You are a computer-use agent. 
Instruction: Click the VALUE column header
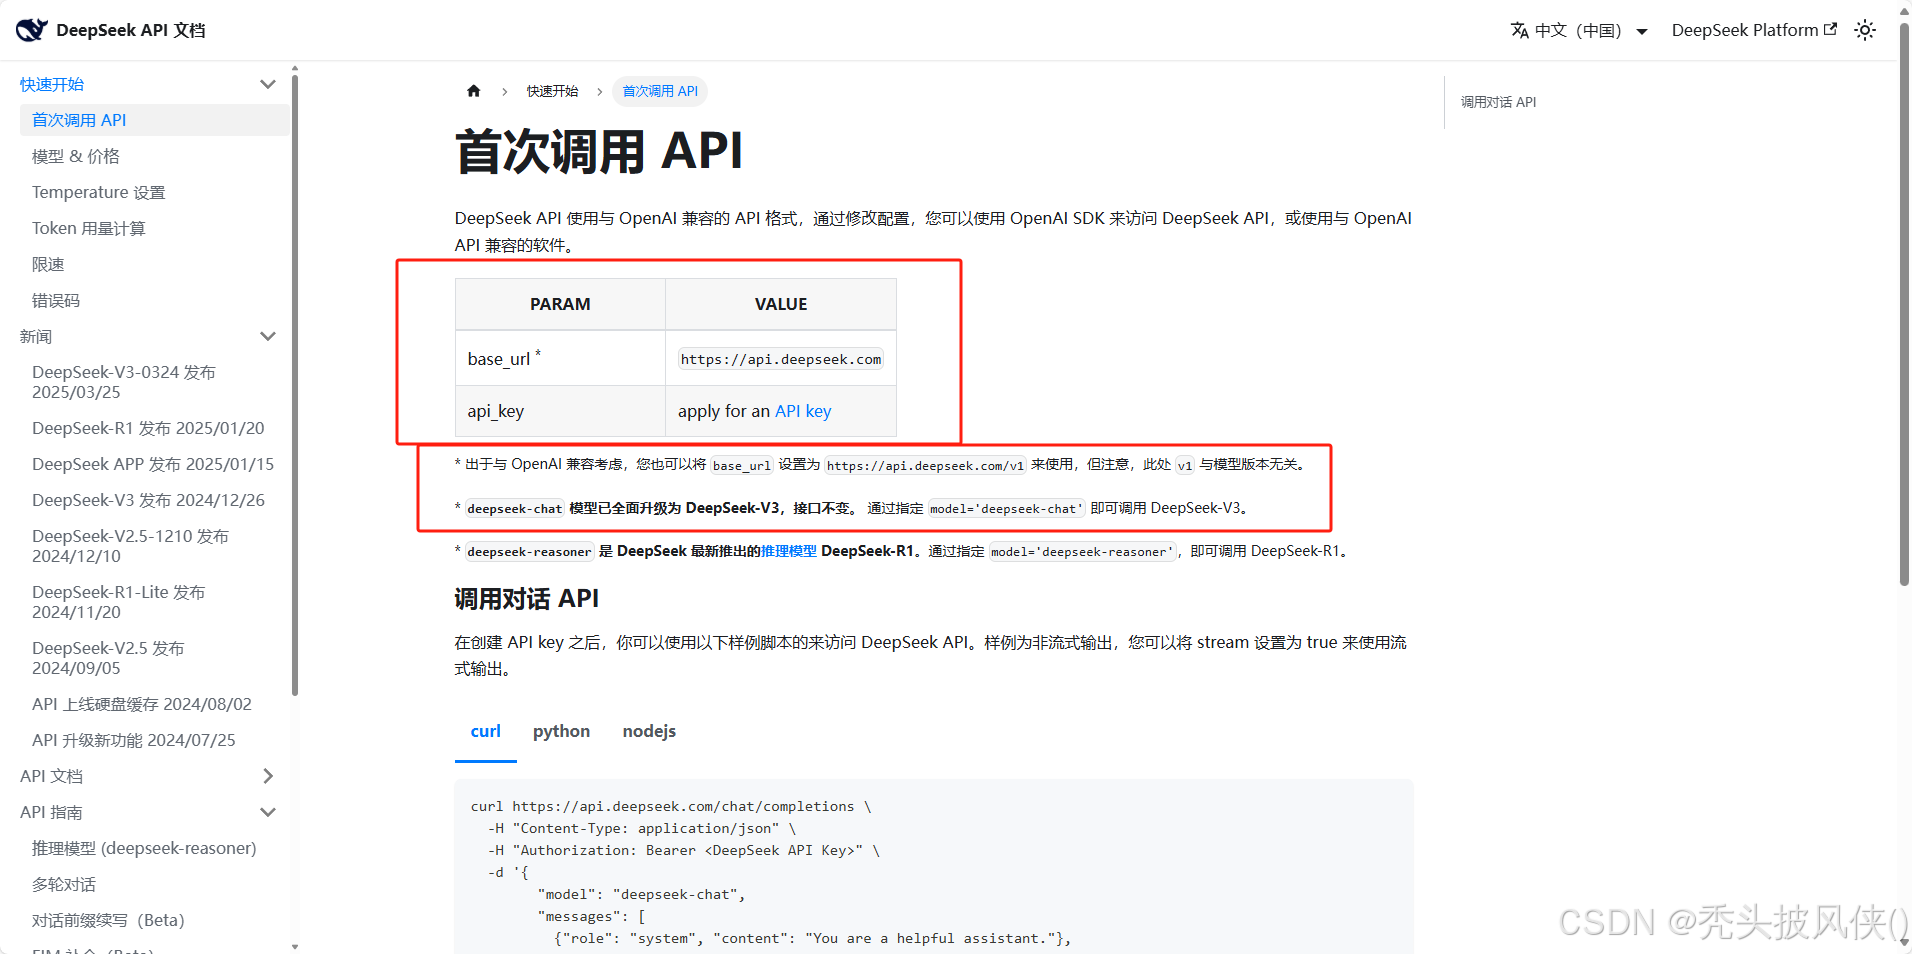click(x=781, y=304)
